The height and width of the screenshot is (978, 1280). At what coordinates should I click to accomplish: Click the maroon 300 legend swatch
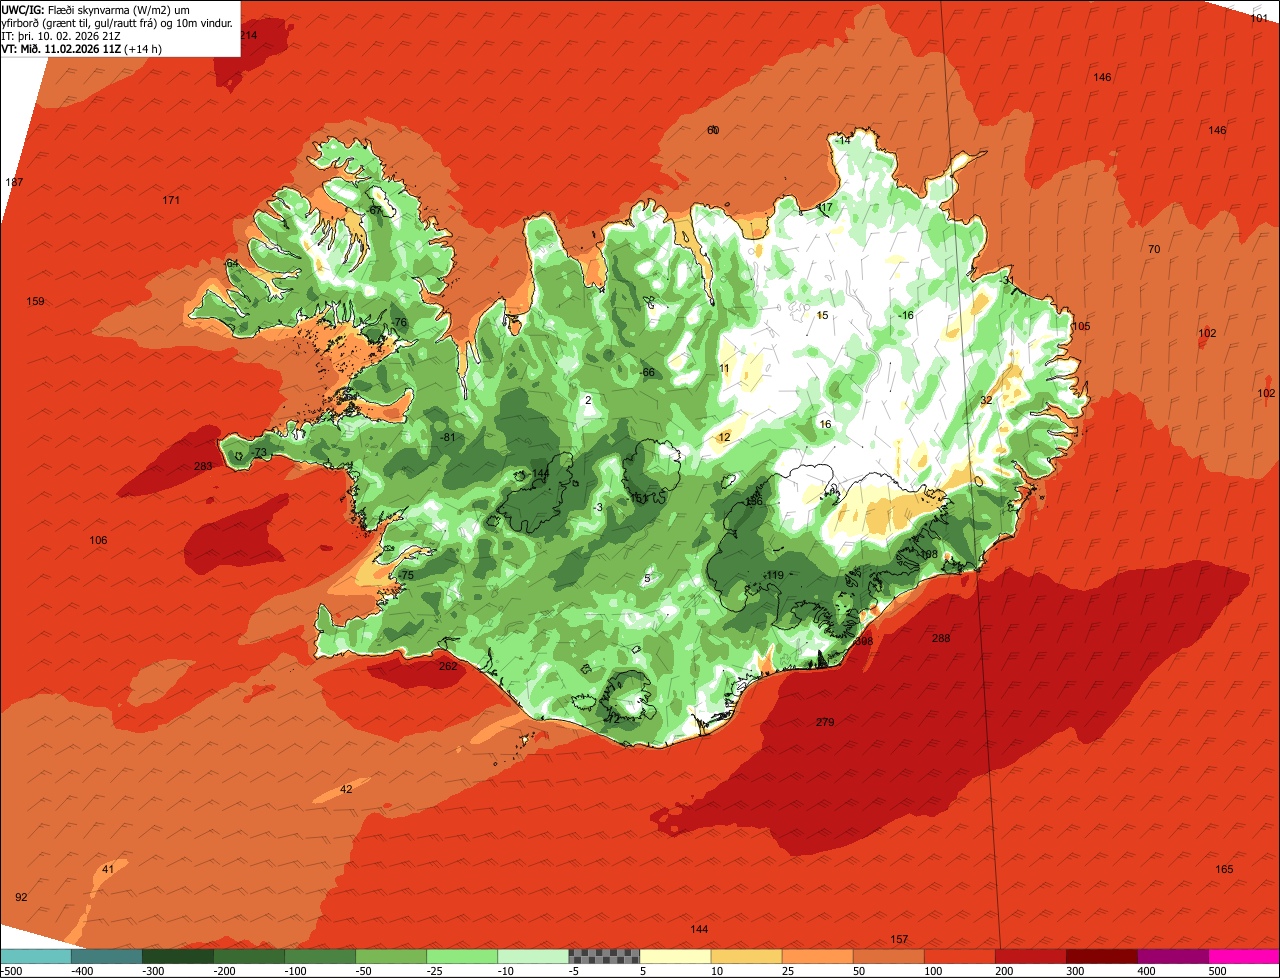click(x=1102, y=956)
